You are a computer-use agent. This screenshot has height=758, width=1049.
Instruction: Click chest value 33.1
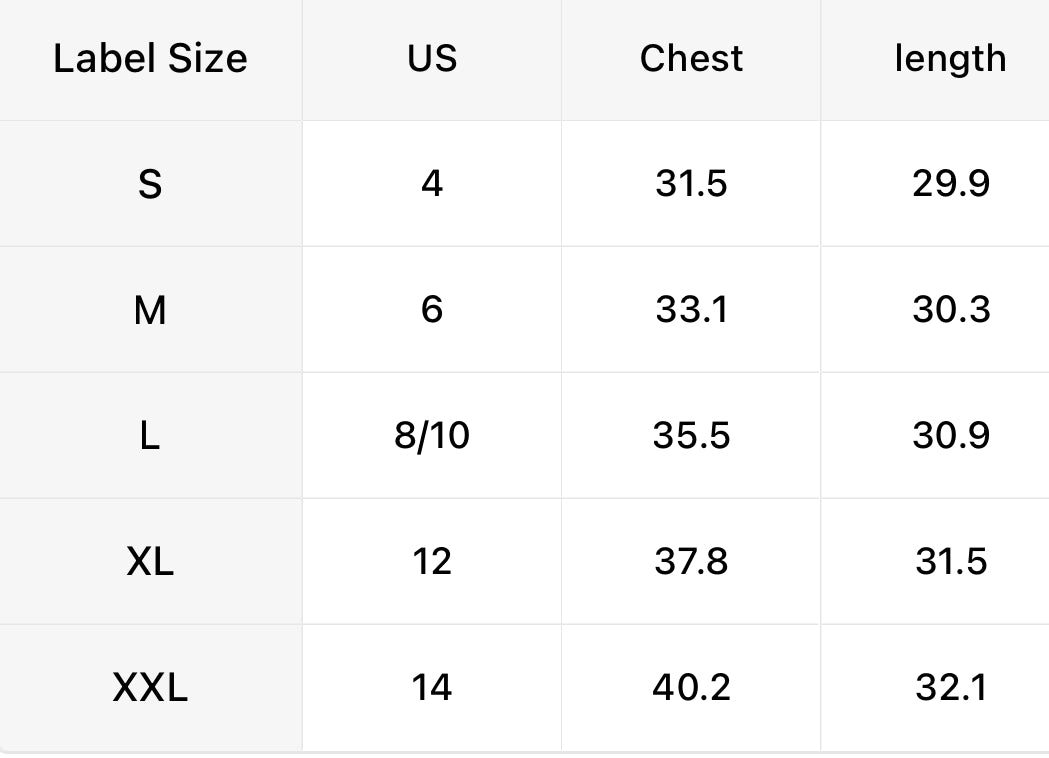click(x=691, y=310)
